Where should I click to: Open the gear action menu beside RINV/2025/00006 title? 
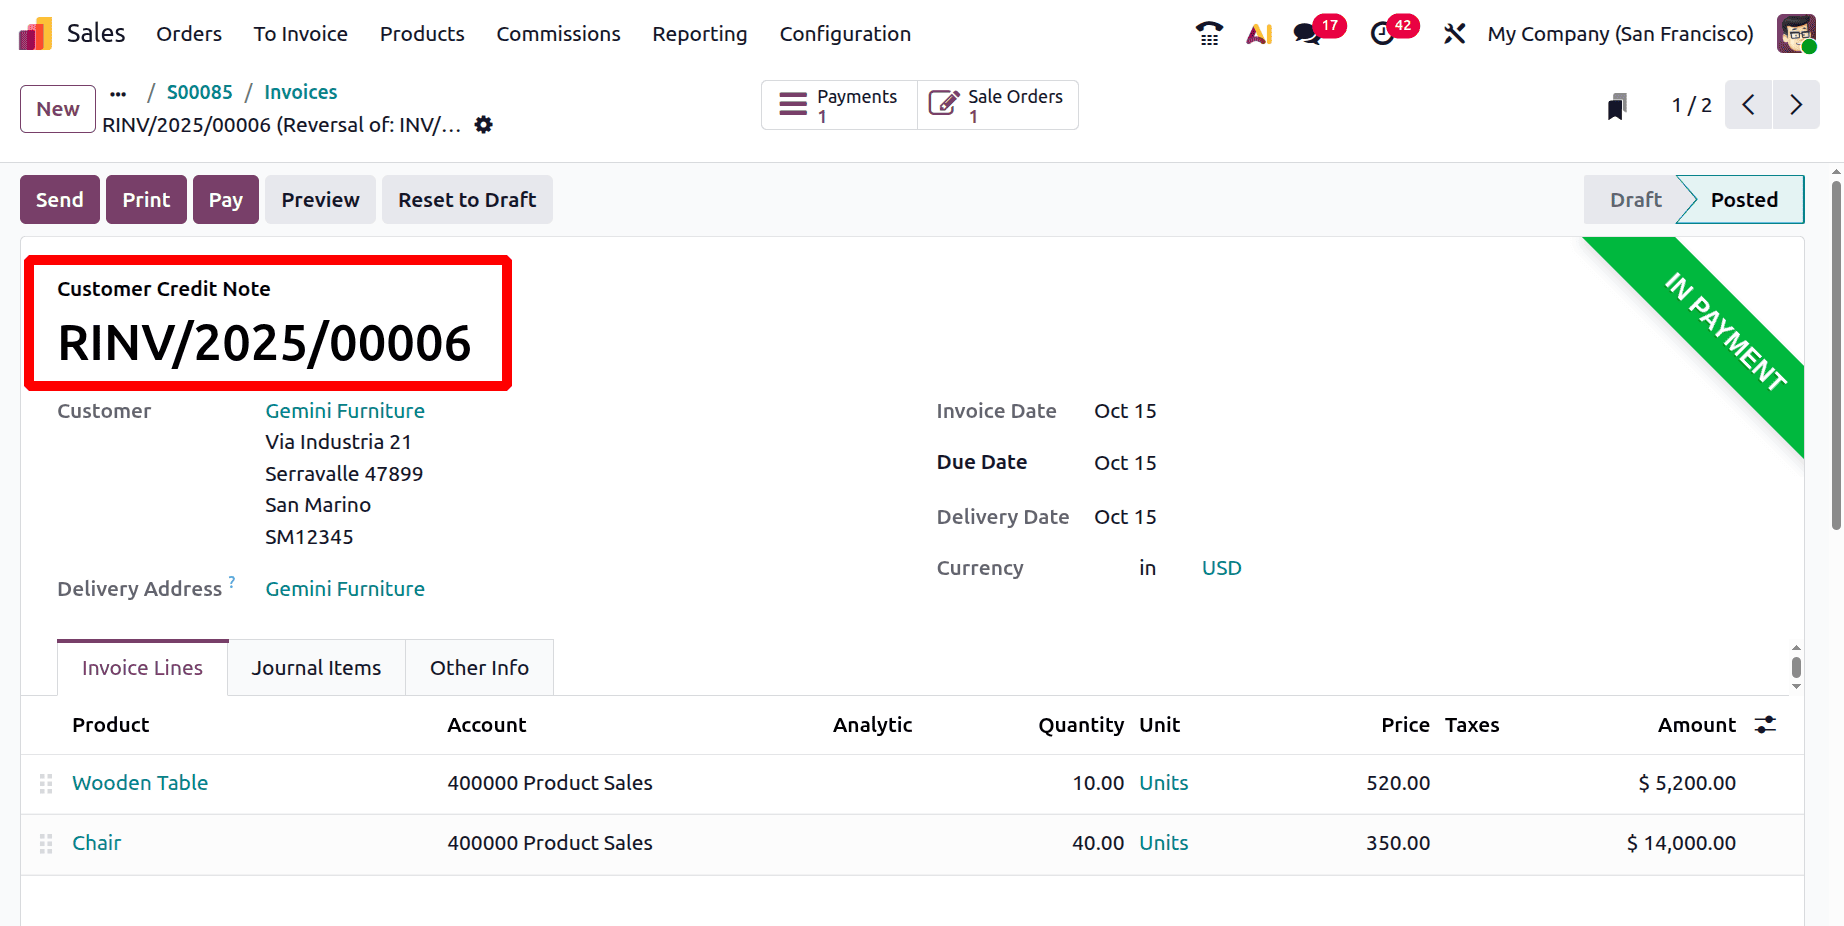pyautogui.click(x=483, y=124)
